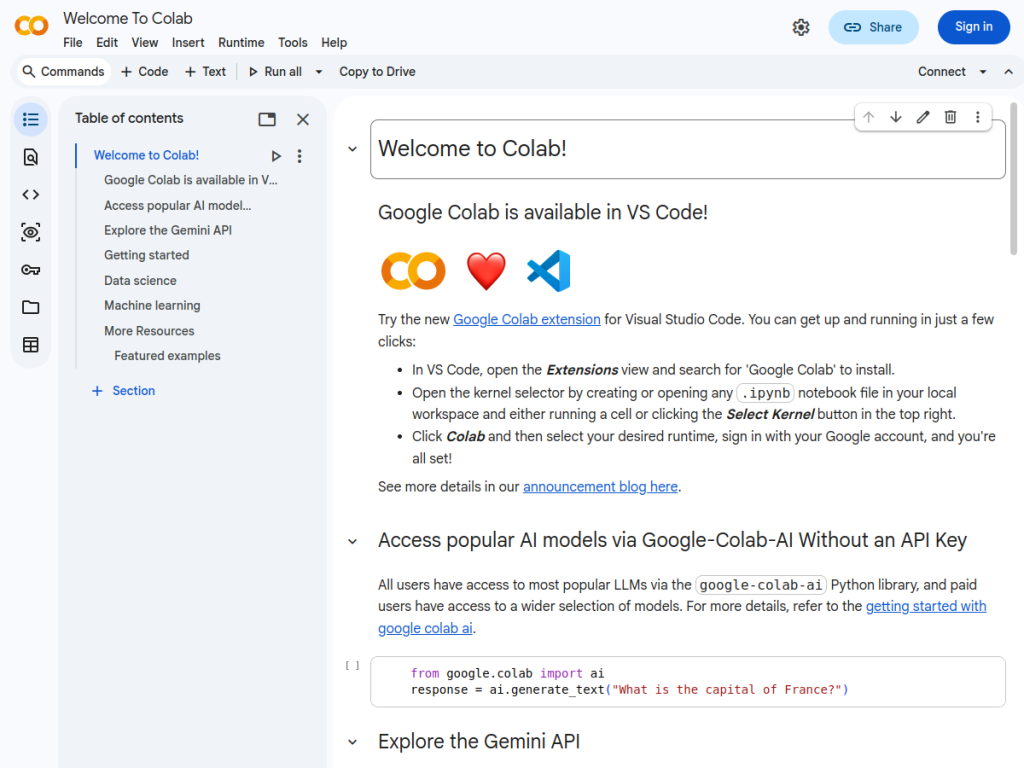Go to Machine learning entry
This screenshot has width=1024, height=768.
click(152, 306)
